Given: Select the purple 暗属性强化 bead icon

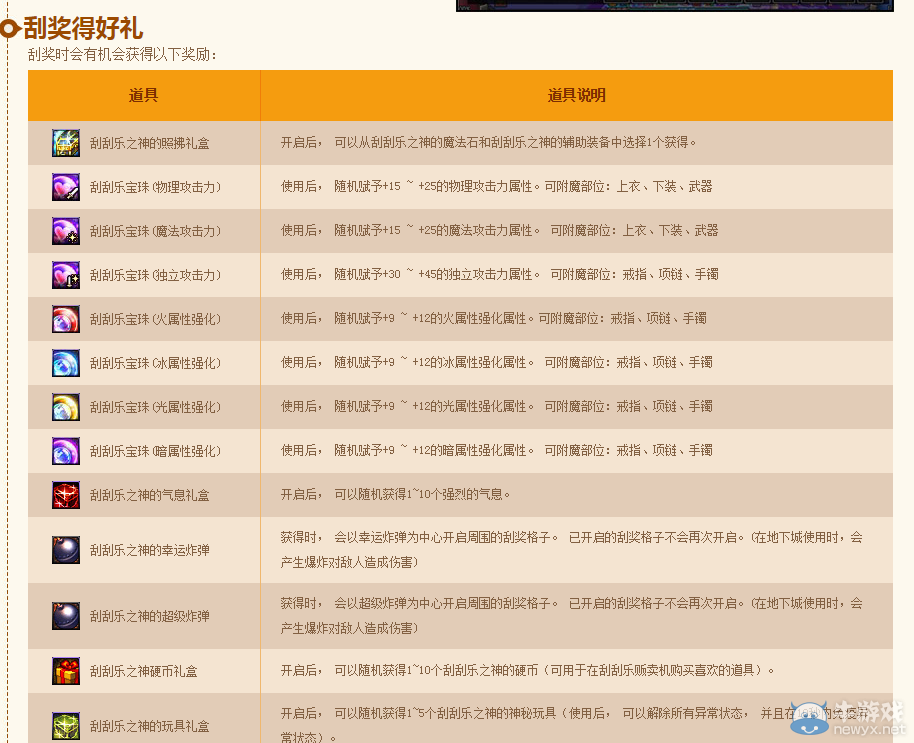Looking at the screenshot, I should point(65,450).
